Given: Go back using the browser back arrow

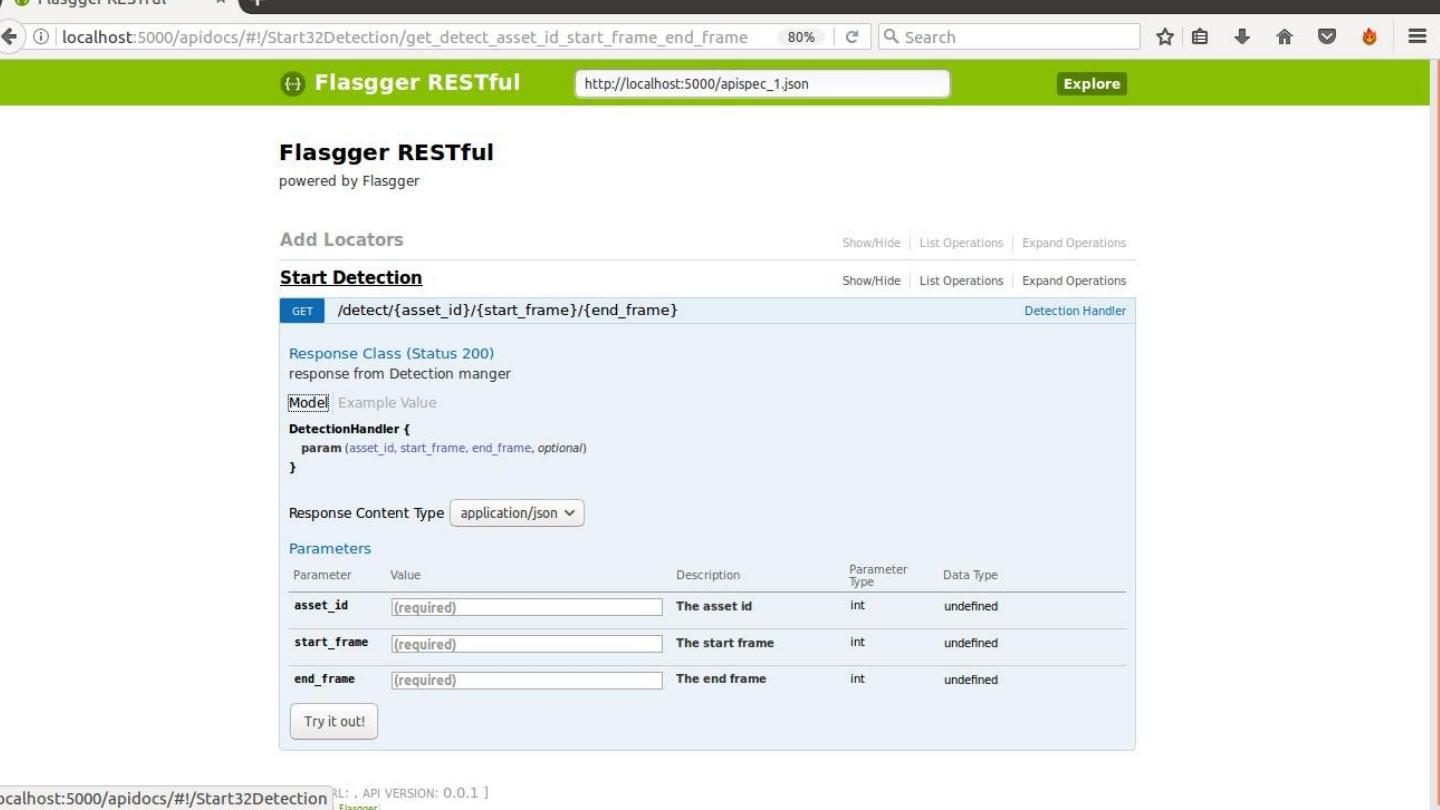Looking at the screenshot, I should (11, 38).
